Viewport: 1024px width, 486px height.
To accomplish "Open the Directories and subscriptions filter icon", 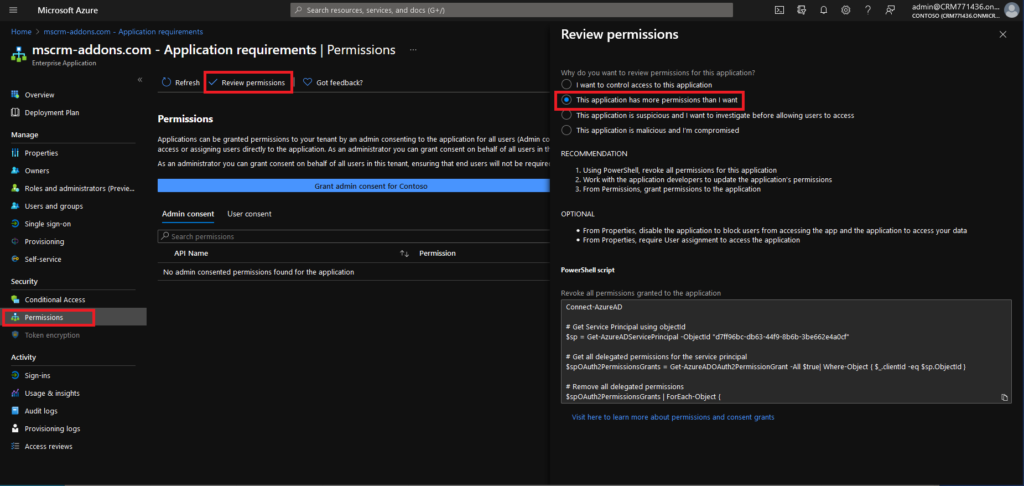I will [x=801, y=10].
